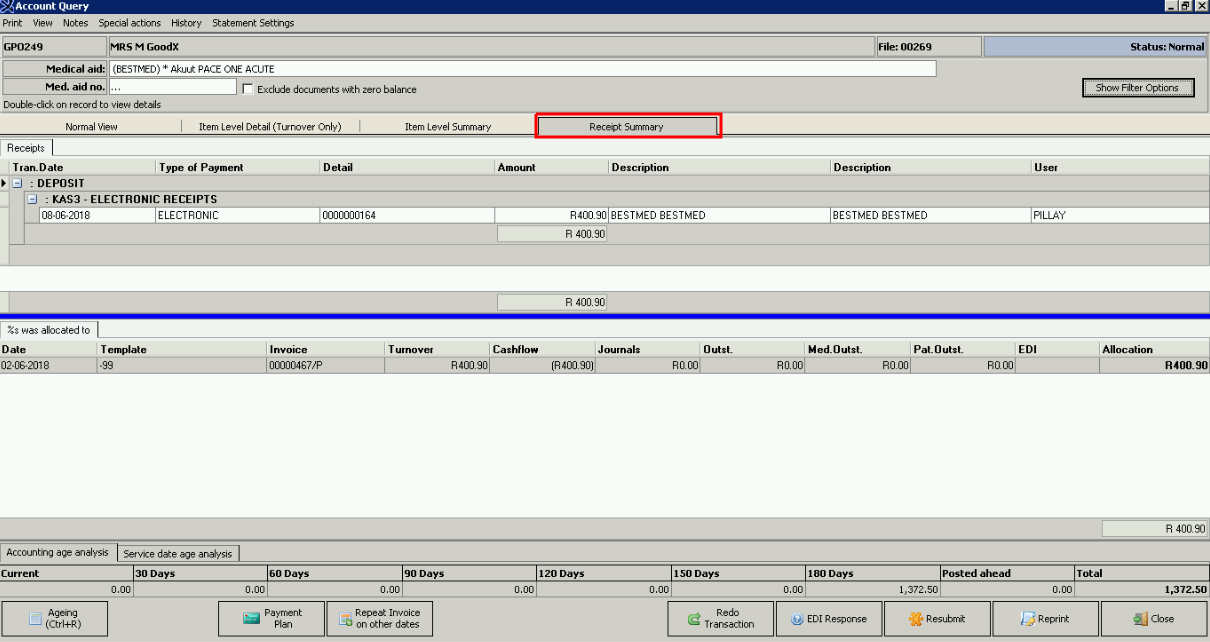
Task: Click the Resubmit gear icon
Action: click(915, 619)
